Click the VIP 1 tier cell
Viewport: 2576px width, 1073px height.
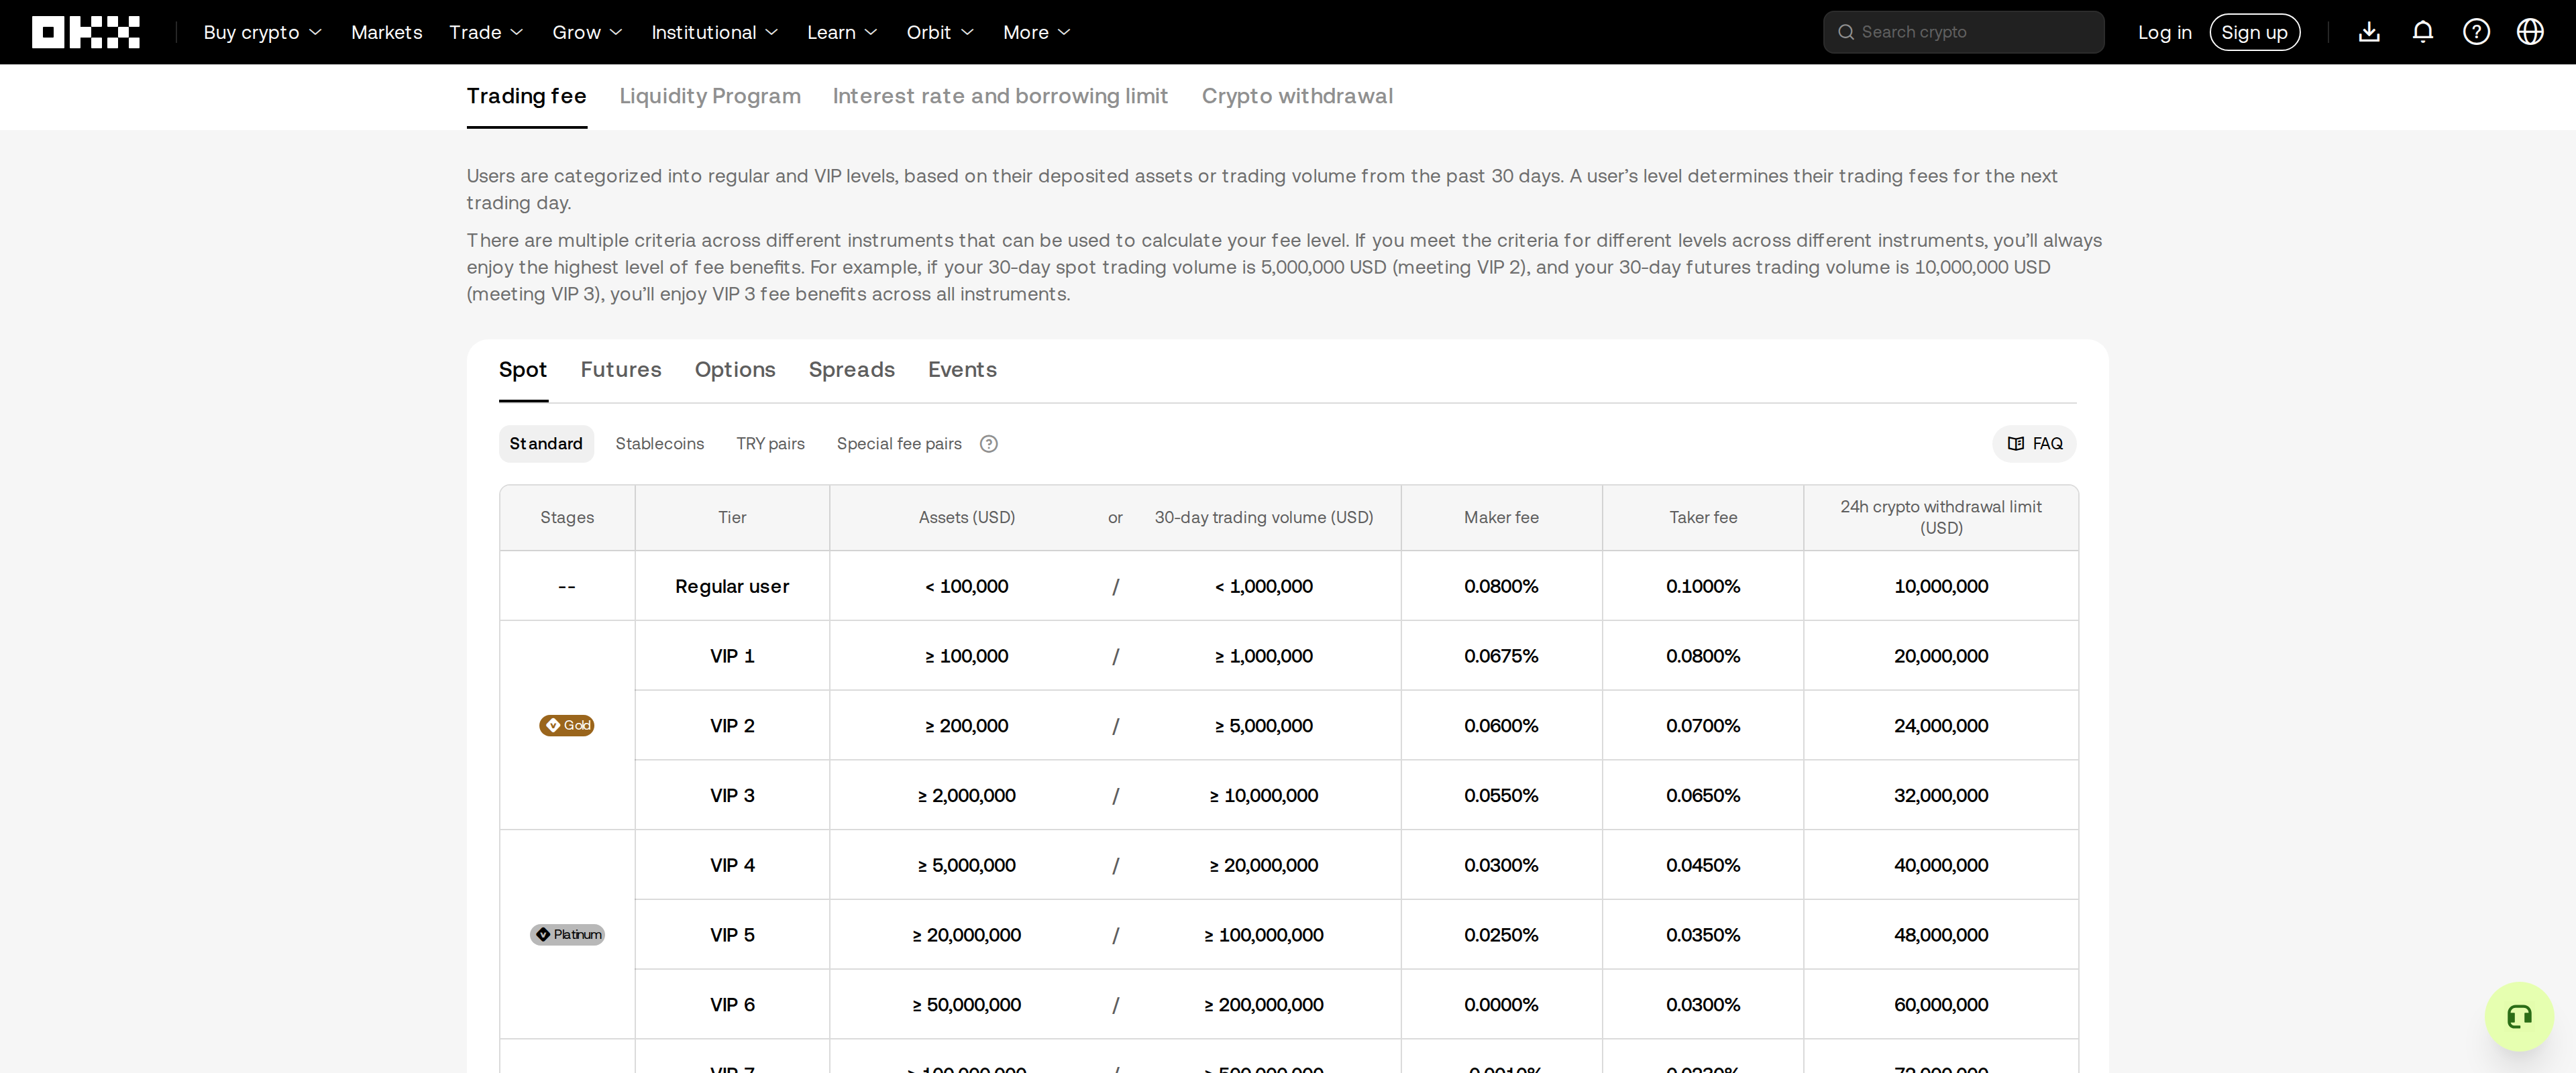click(x=732, y=656)
